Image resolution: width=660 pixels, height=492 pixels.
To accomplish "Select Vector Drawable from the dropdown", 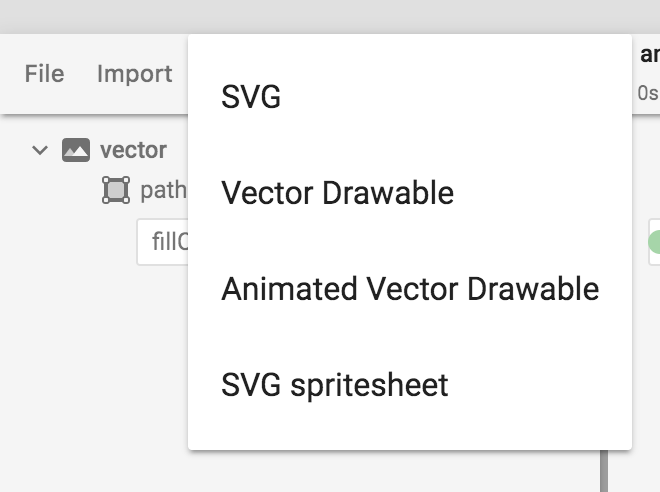I will (337, 193).
